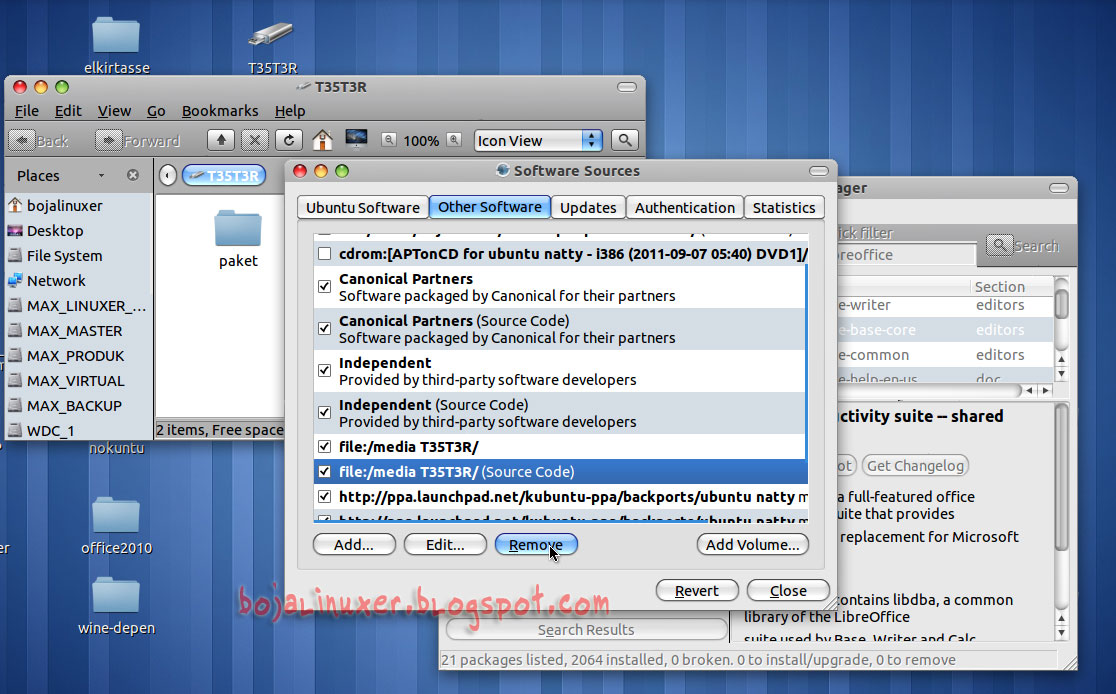Reload the current folder view
Screen dimensions: 1116x694
289,140
